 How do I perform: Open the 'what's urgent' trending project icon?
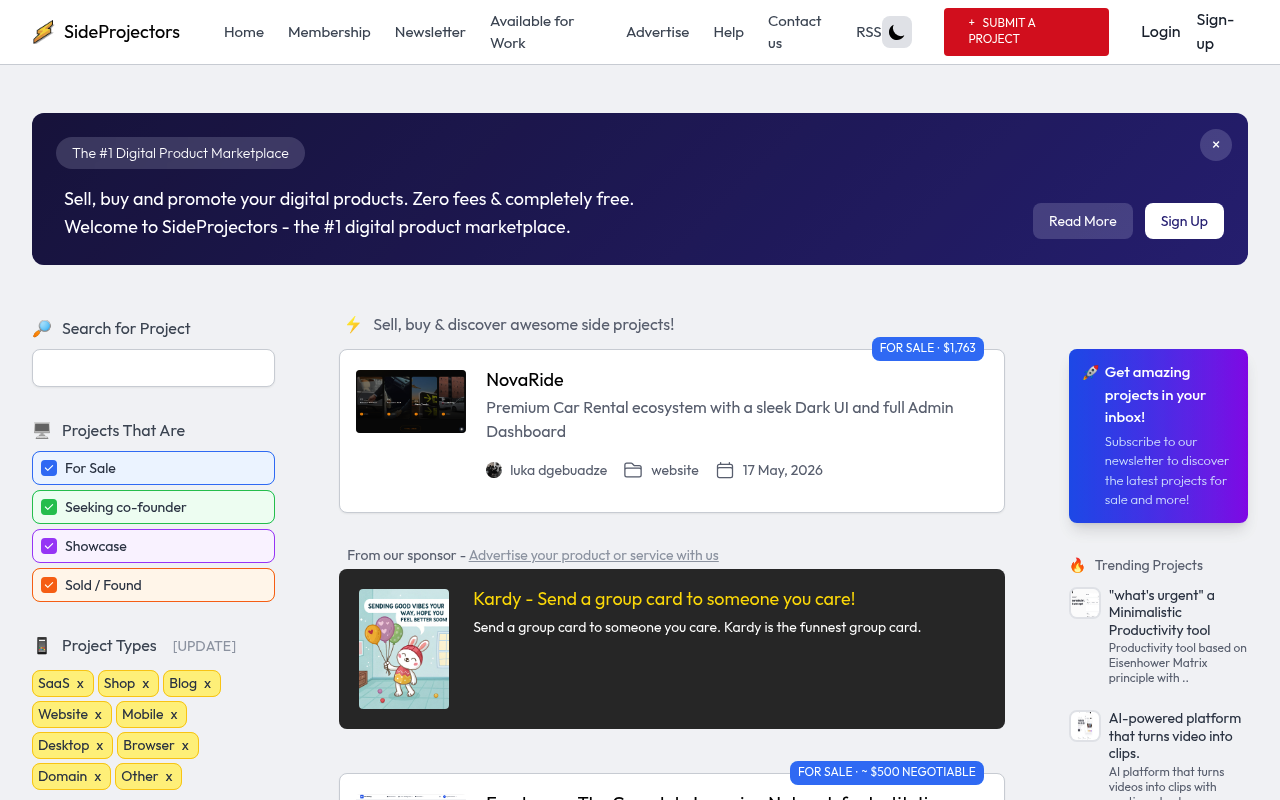coord(1085,603)
